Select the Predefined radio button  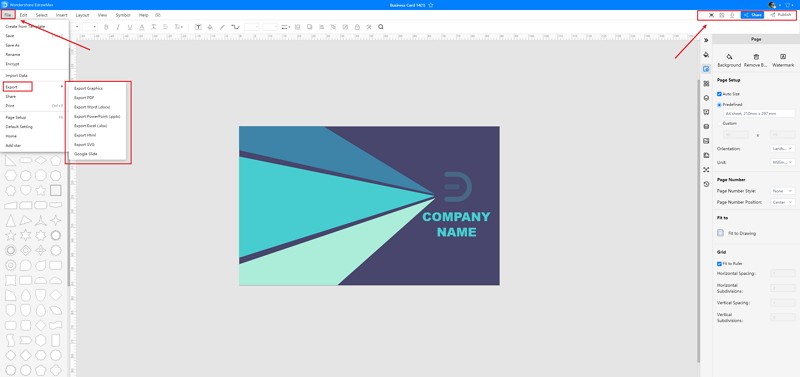point(719,105)
